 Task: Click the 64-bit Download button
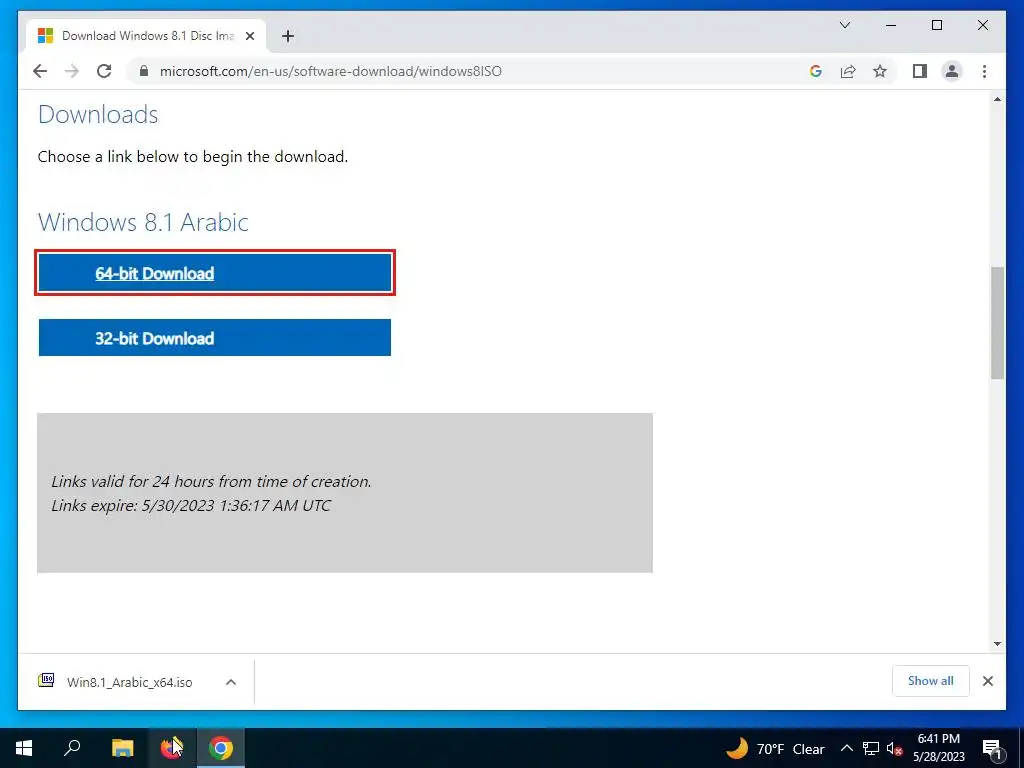pos(215,273)
